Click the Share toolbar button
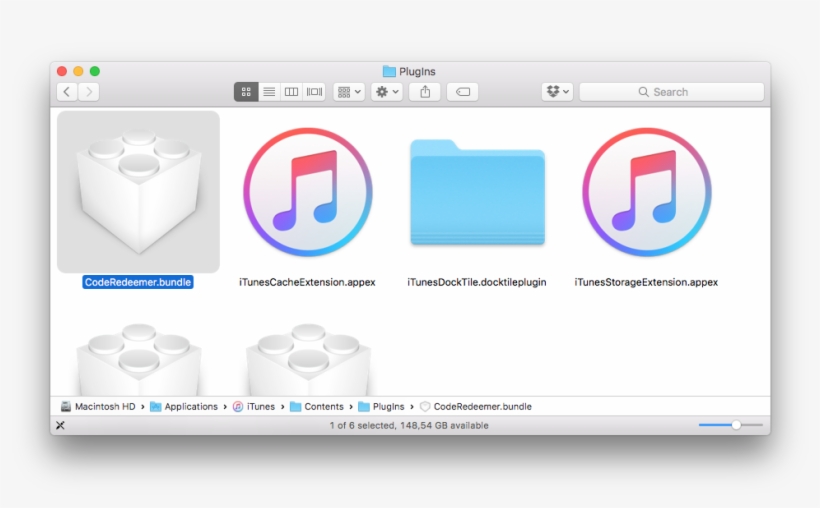Viewport: 820px width, 508px height. (425, 92)
